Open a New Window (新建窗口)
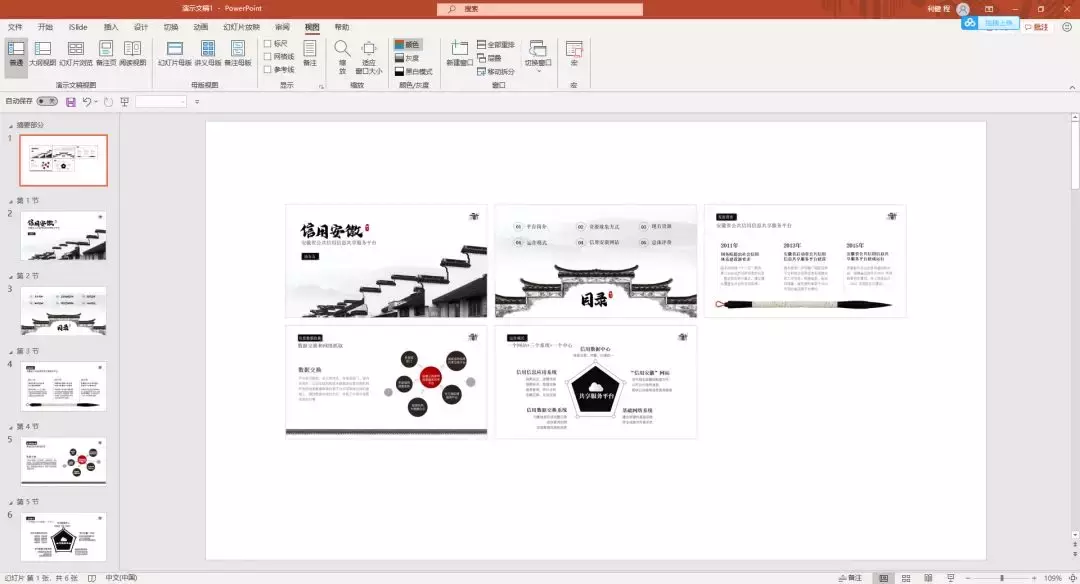 (x=459, y=54)
